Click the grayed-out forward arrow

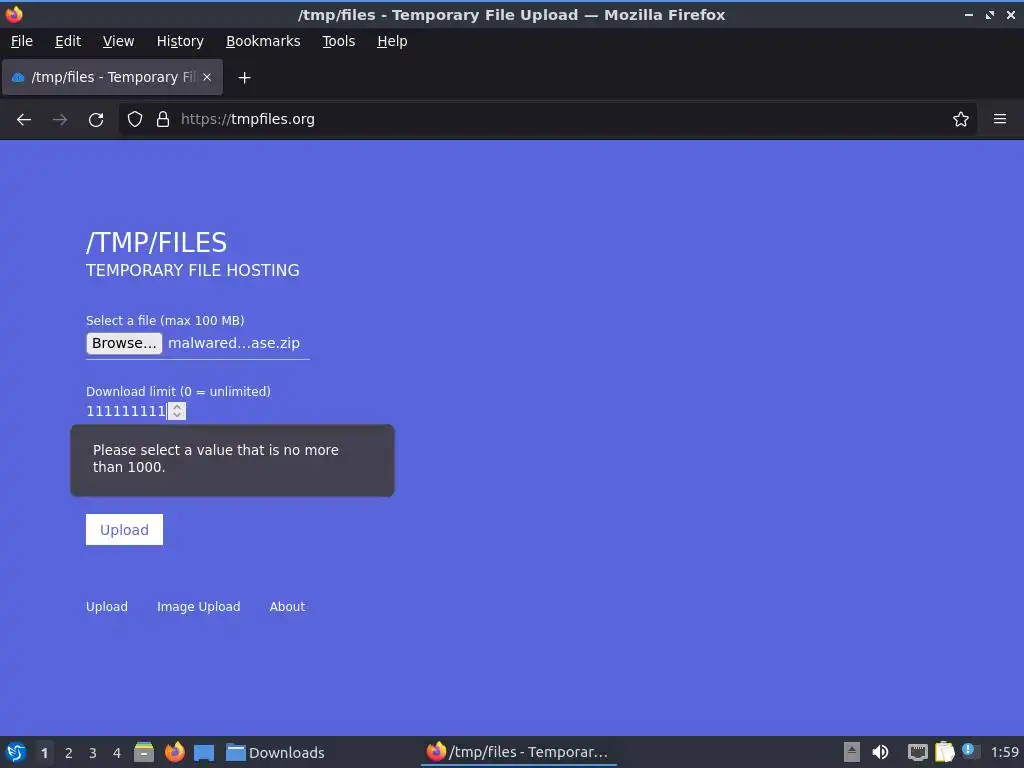[59, 120]
